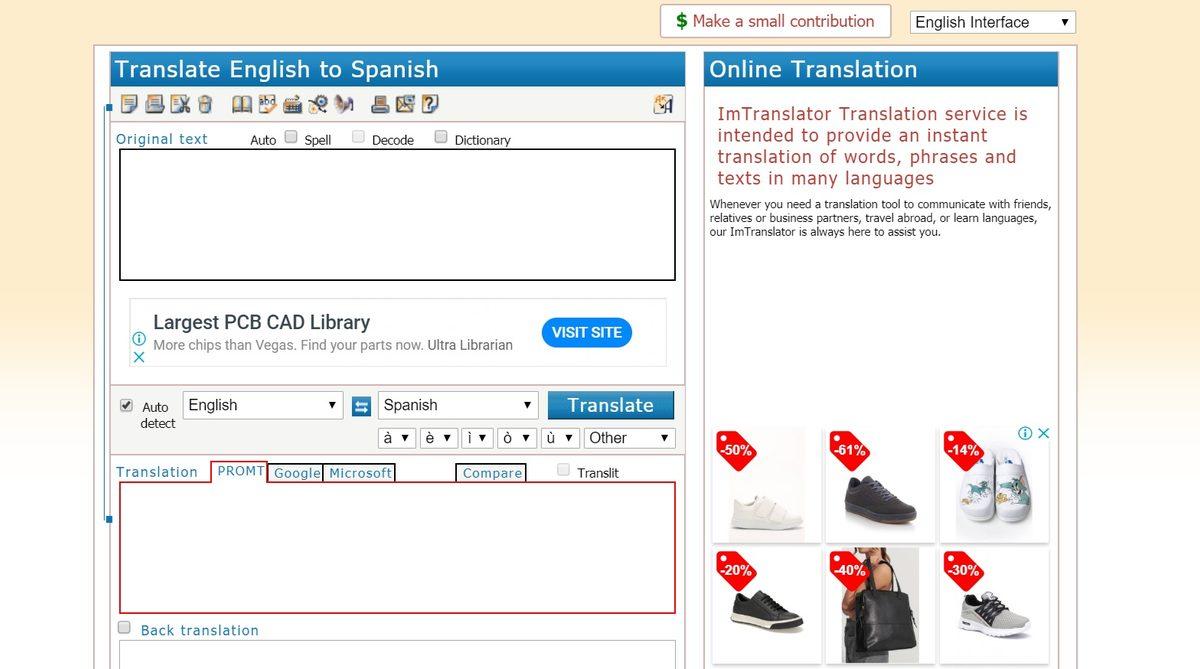The height and width of the screenshot is (669, 1200).
Task: Click the scissors cut icon in toolbar
Action: [x=180, y=104]
